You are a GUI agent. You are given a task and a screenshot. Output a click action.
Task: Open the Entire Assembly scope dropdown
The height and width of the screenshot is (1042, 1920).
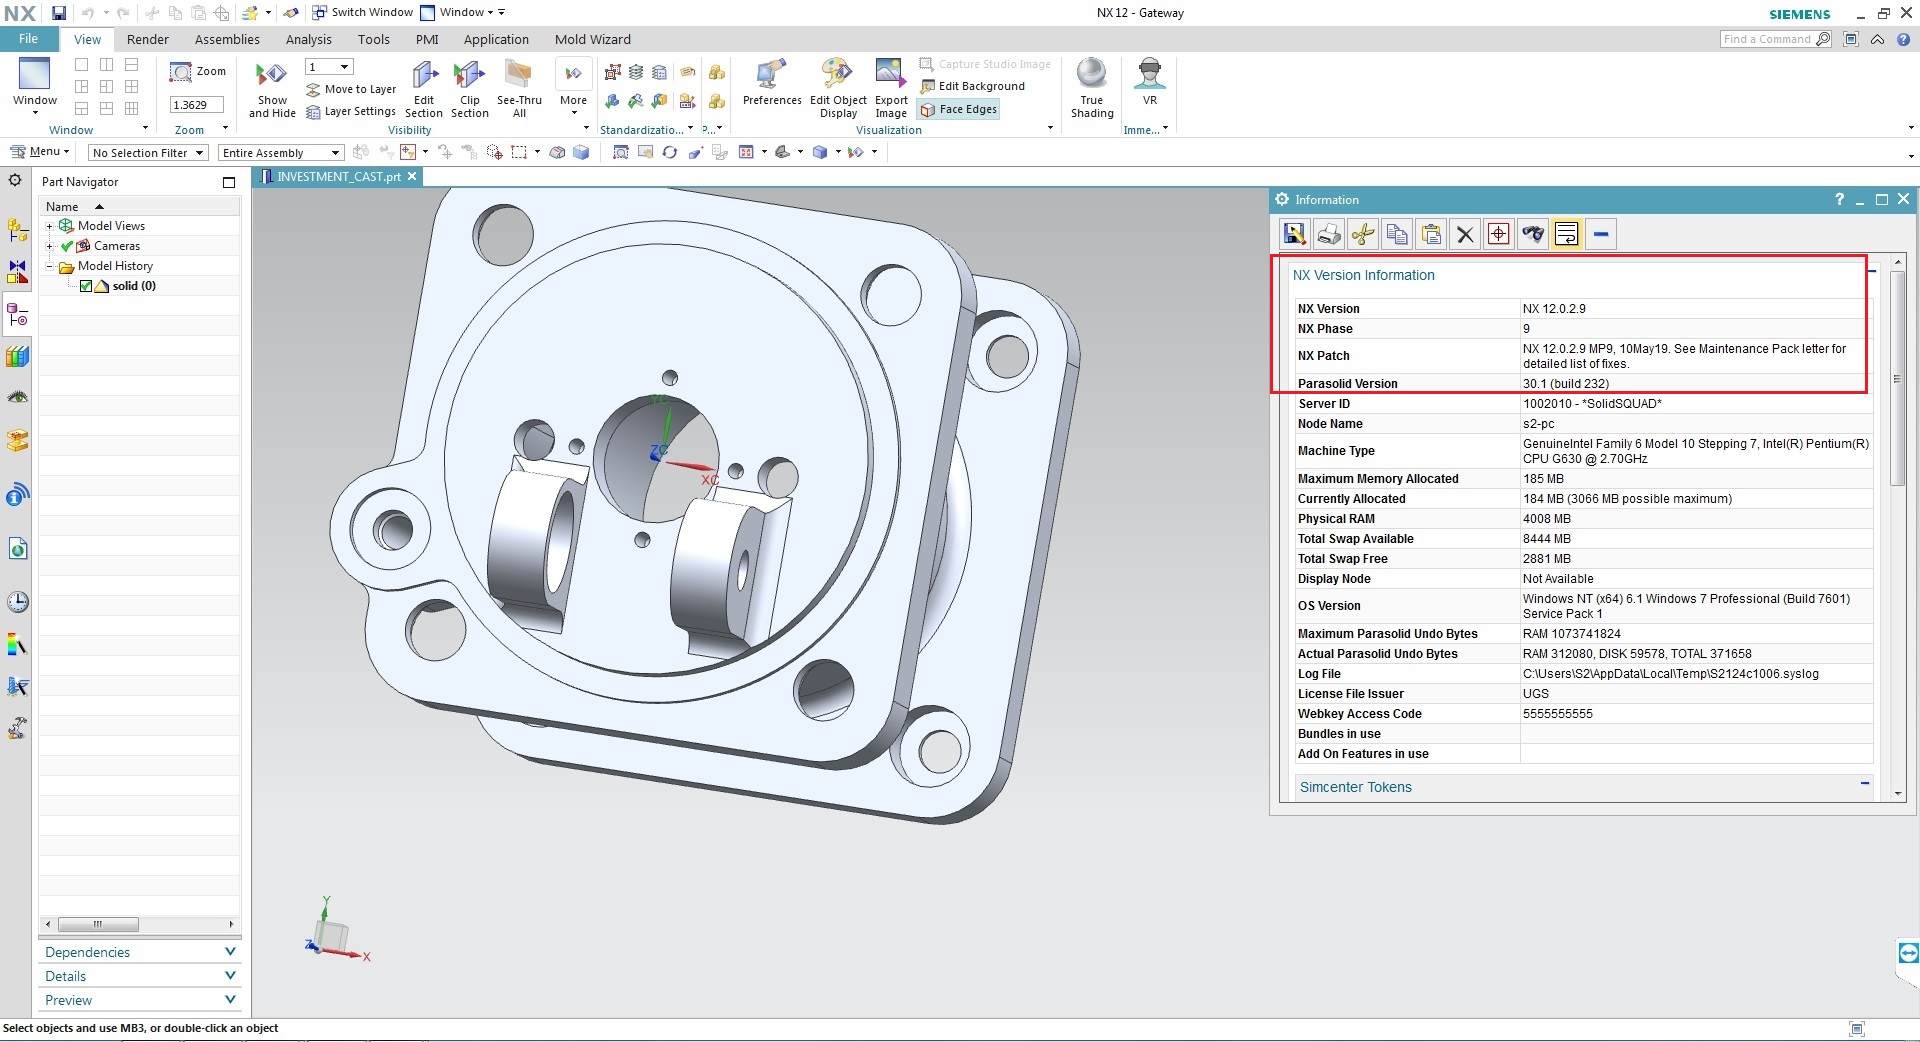pyautogui.click(x=281, y=153)
